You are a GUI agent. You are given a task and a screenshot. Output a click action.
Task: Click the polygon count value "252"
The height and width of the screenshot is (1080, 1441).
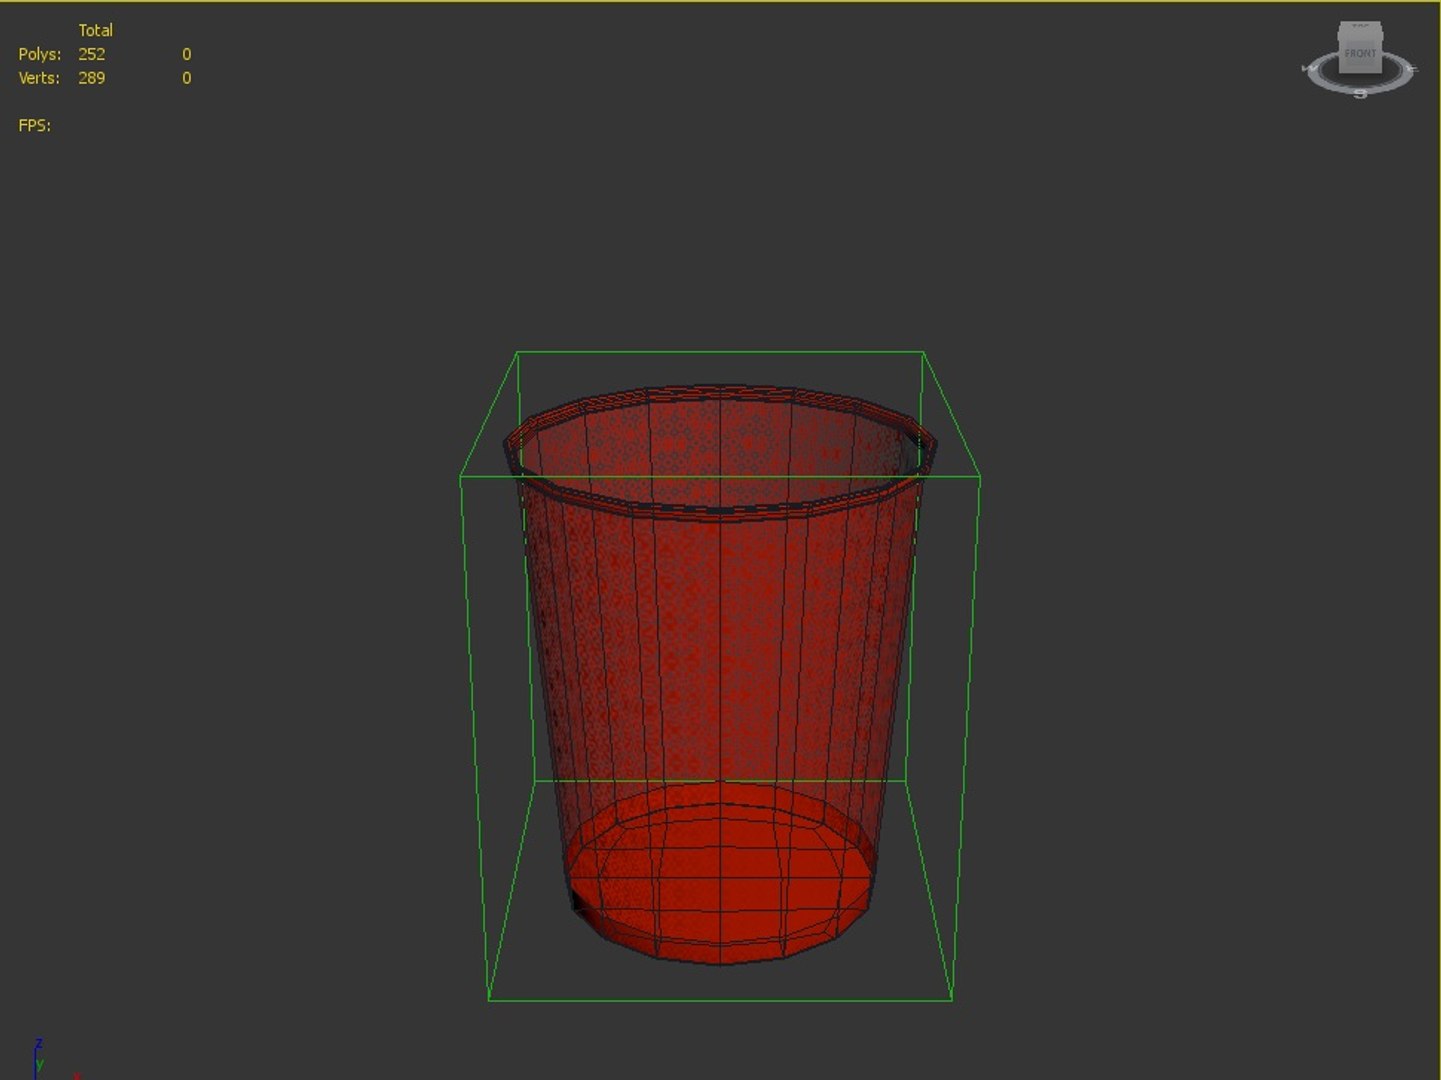click(x=92, y=54)
